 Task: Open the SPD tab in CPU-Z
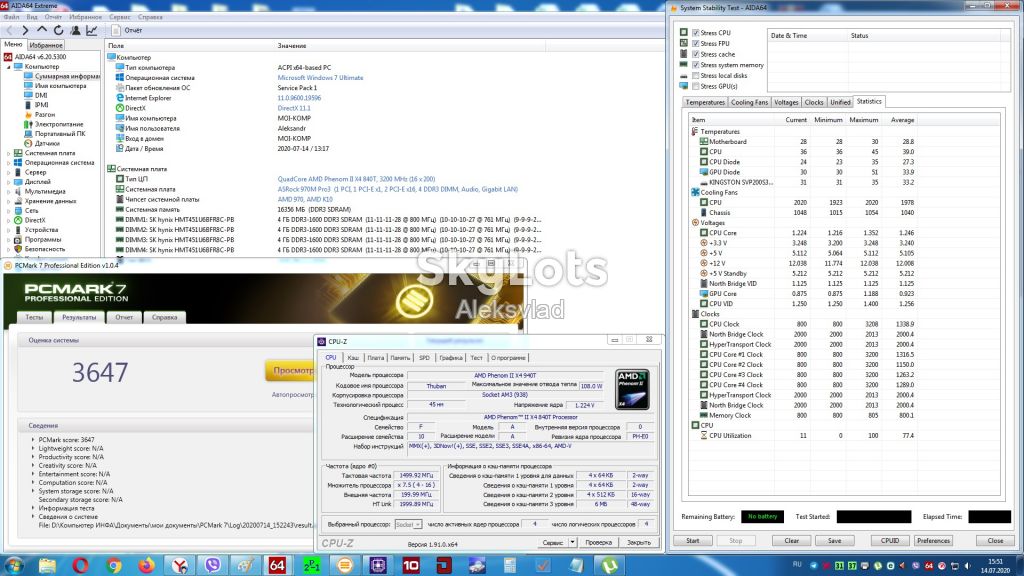(x=424, y=358)
